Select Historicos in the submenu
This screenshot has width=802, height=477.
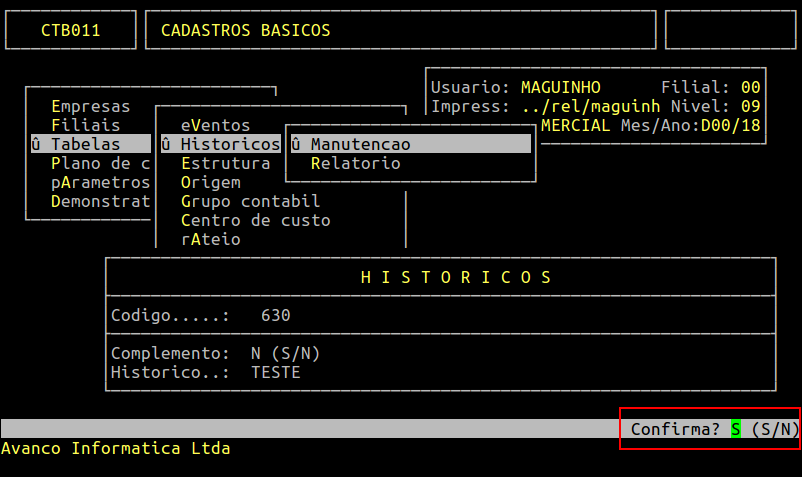[229, 144]
